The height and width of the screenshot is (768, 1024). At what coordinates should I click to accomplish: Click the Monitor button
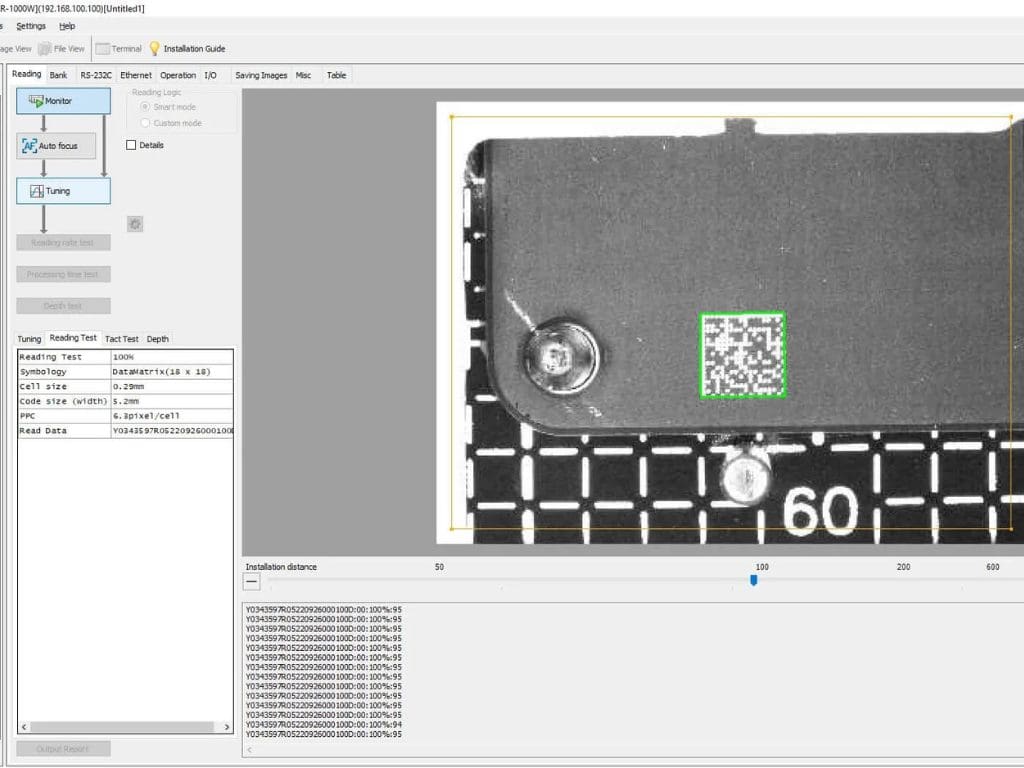pyautogui.click(x=63, y=101)
